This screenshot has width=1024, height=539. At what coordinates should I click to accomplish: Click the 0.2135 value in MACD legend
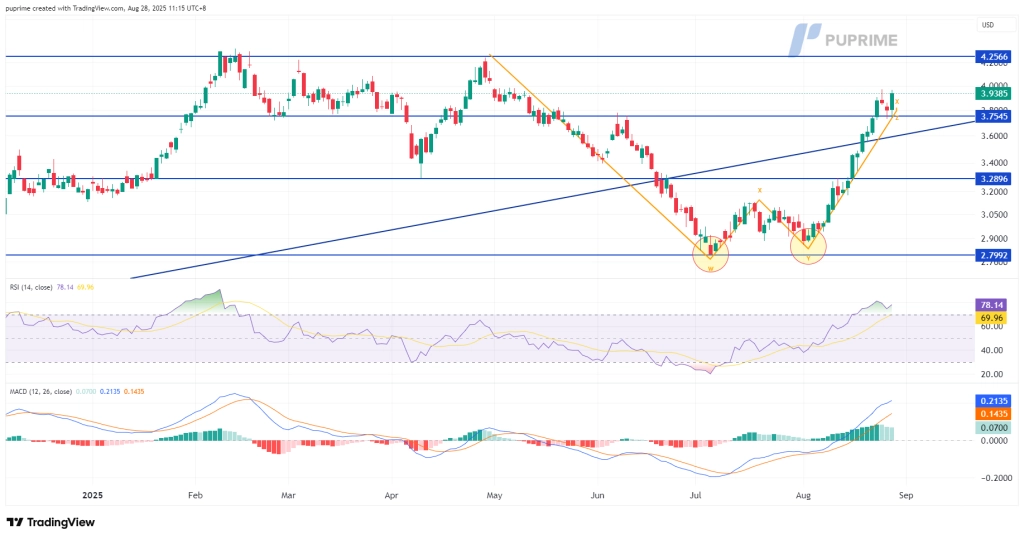110,391
